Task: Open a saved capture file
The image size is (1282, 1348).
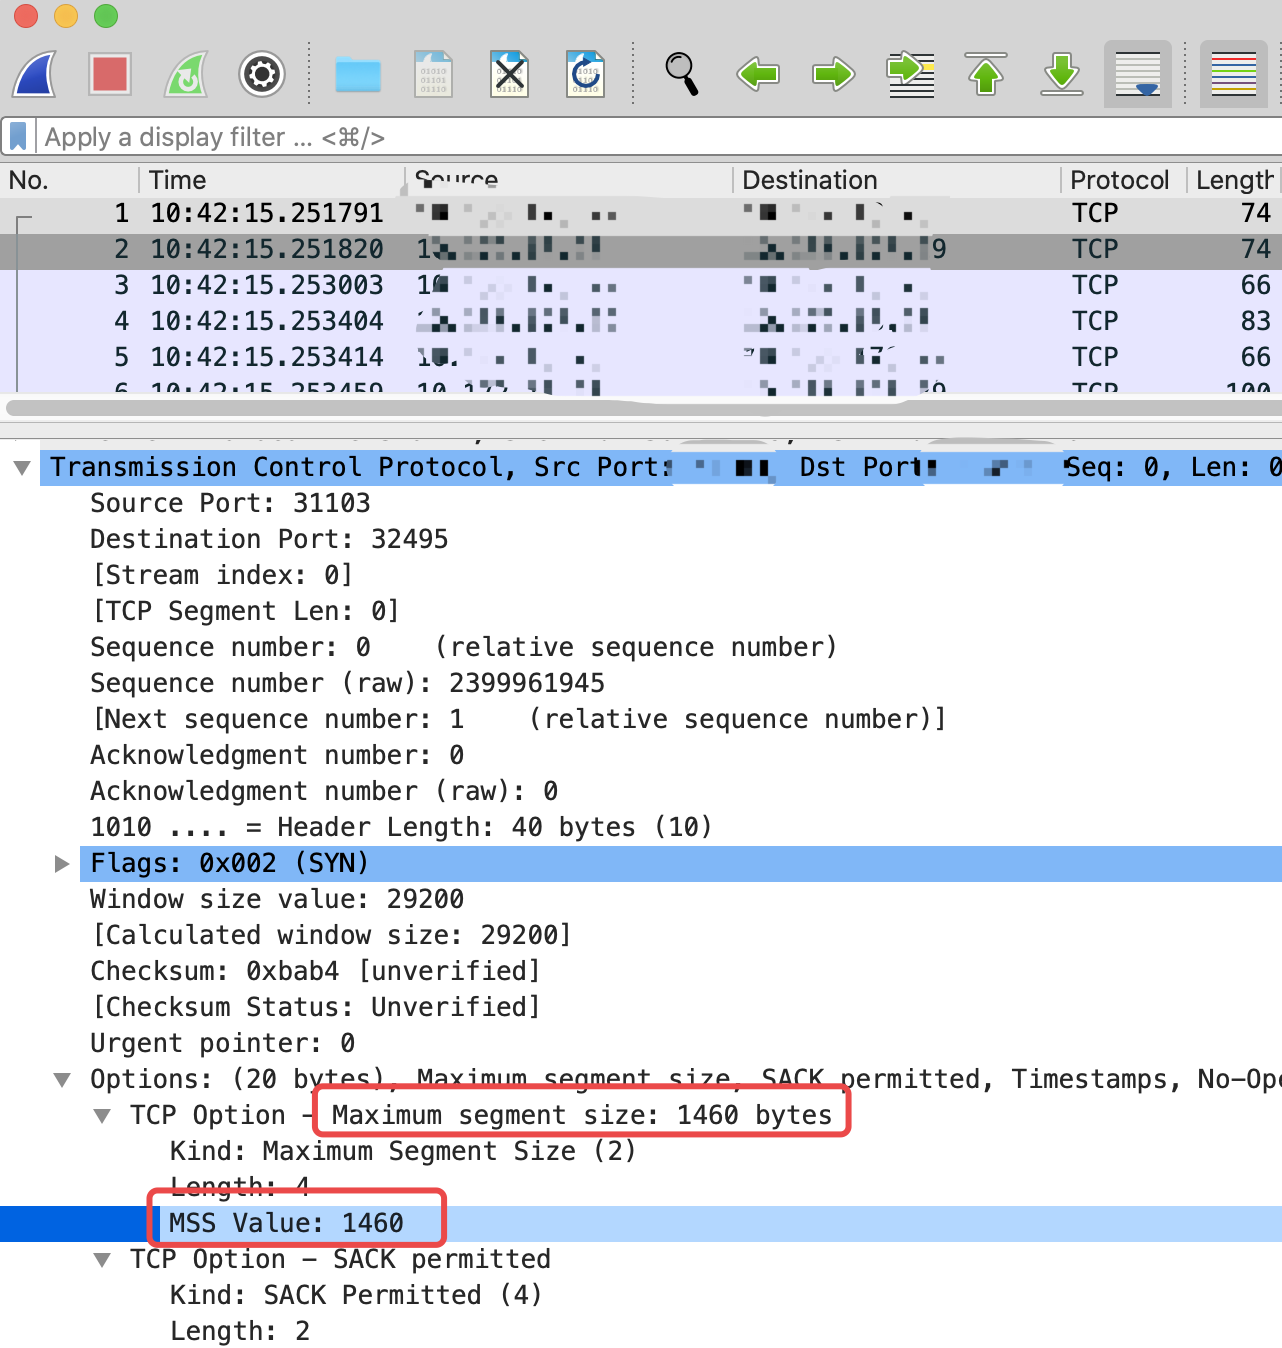Action: click(x=358, y=74)
